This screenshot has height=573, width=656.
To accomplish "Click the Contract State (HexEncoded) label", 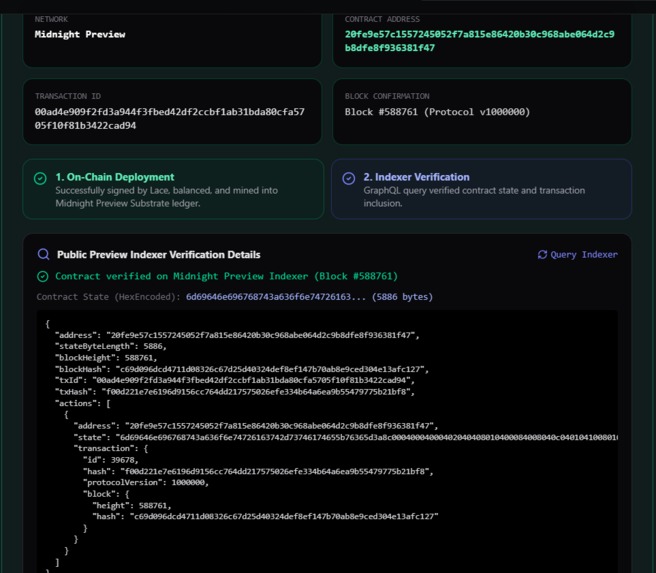I will pyautogui.click(x=108, y=297).
